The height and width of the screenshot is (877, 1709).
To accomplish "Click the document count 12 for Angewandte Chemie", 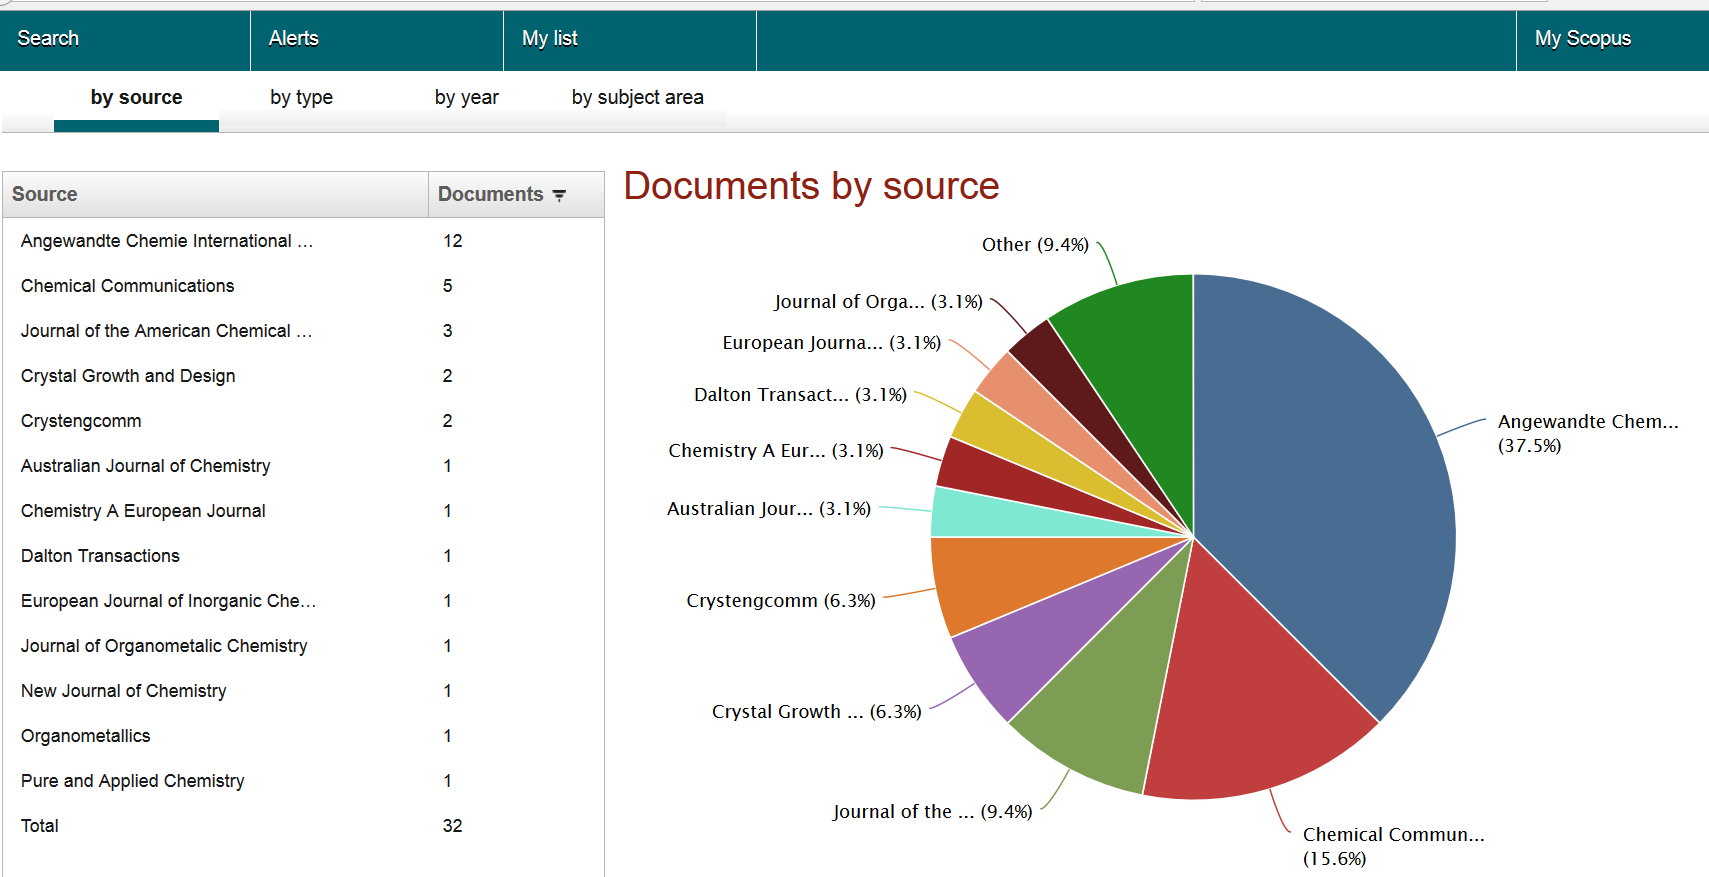I will coord(452,241).
